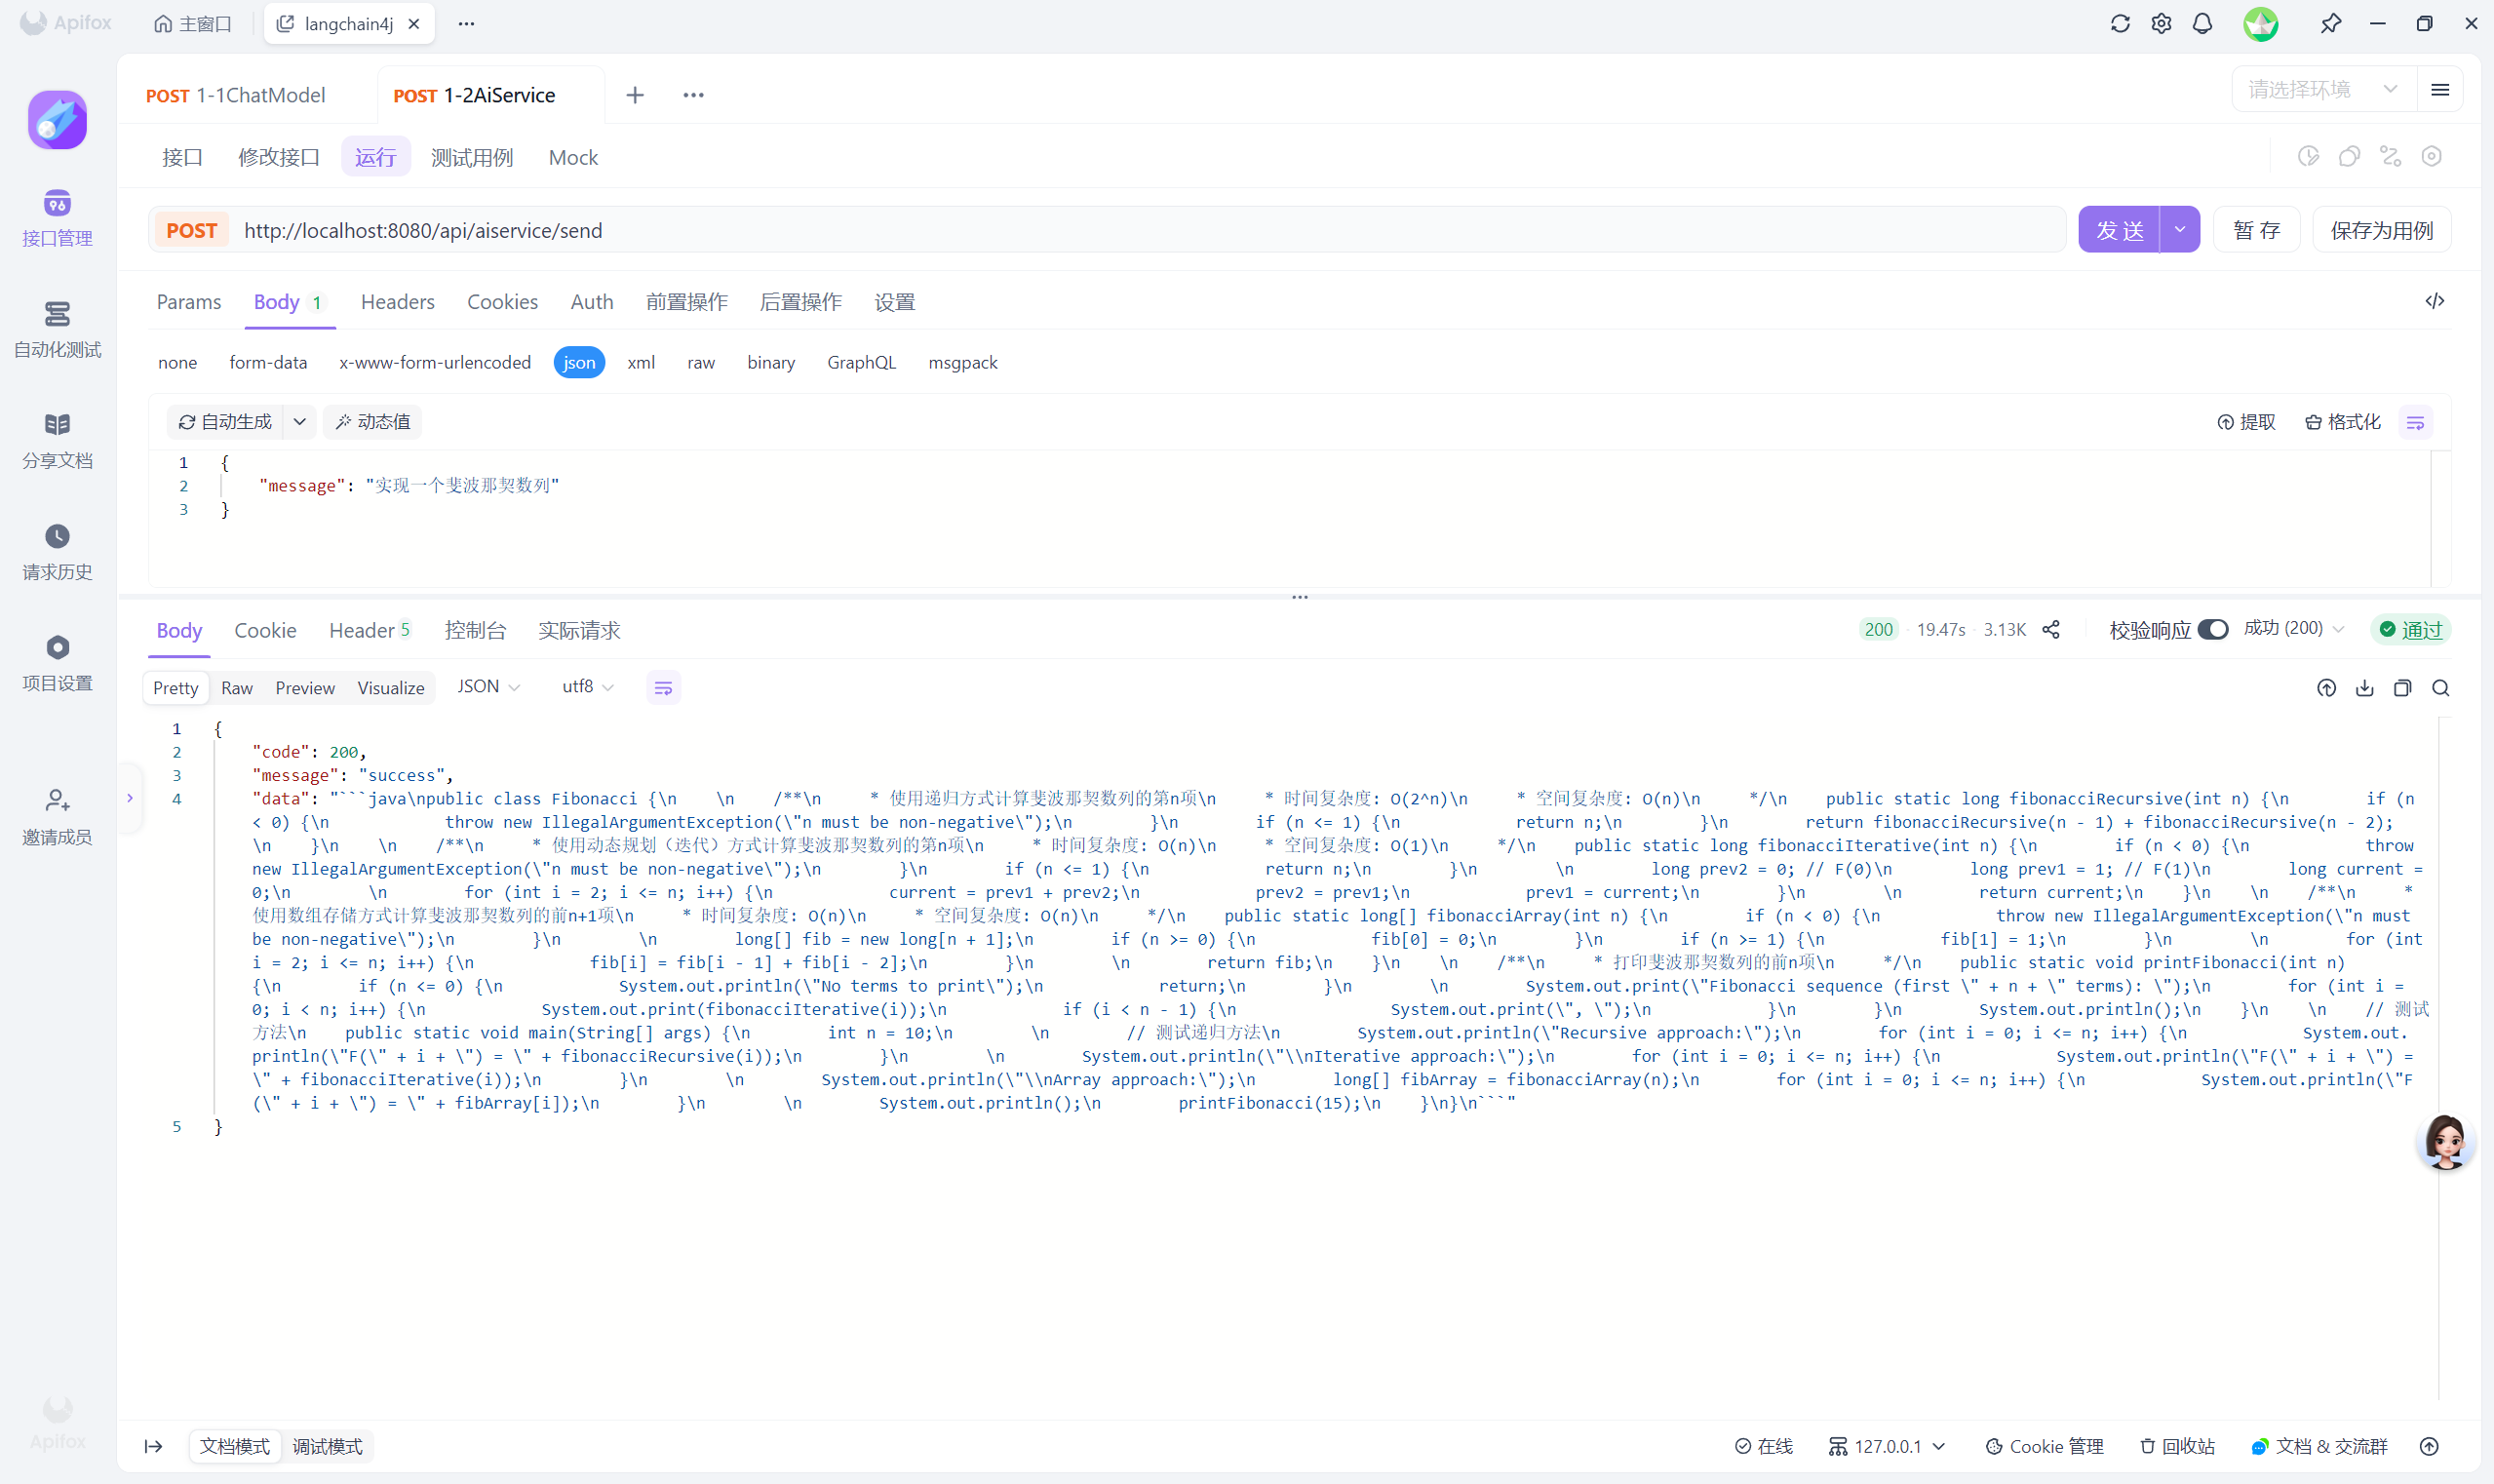Open 分享文档 in the sidebar
Screen dimensions: 2494x1484
pos(57,440)
